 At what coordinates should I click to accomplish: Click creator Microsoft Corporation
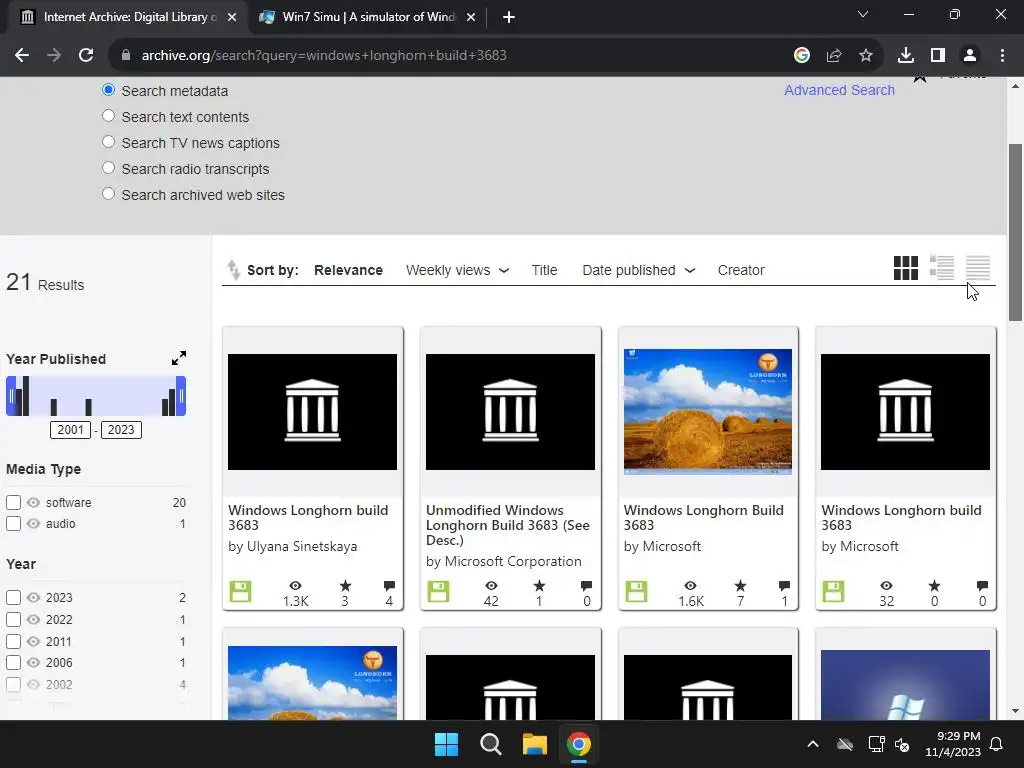point(515,561)
